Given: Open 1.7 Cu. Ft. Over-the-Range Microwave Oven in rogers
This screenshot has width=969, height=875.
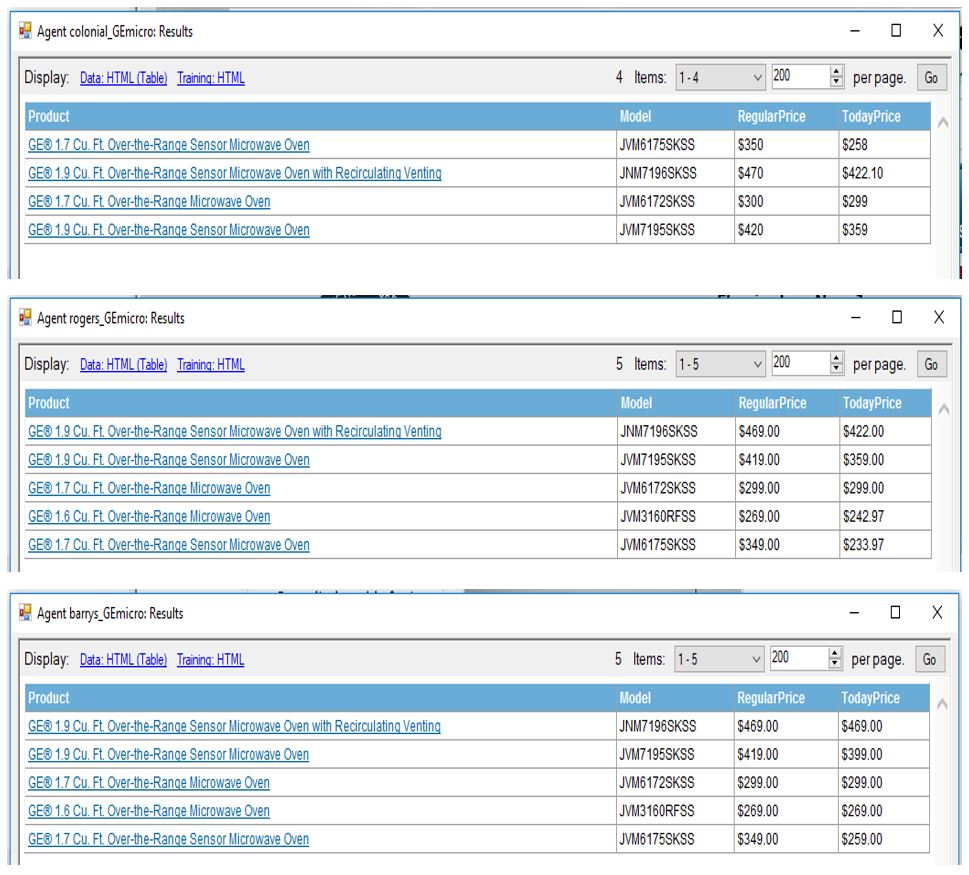Looking at the screenshot, I should click(x=149, y=488).
